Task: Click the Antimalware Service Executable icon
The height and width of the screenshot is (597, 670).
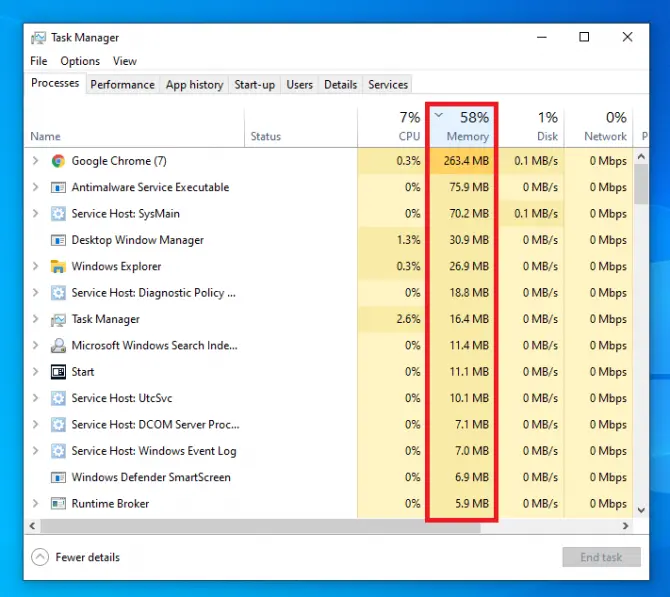Action: (58, 188)
